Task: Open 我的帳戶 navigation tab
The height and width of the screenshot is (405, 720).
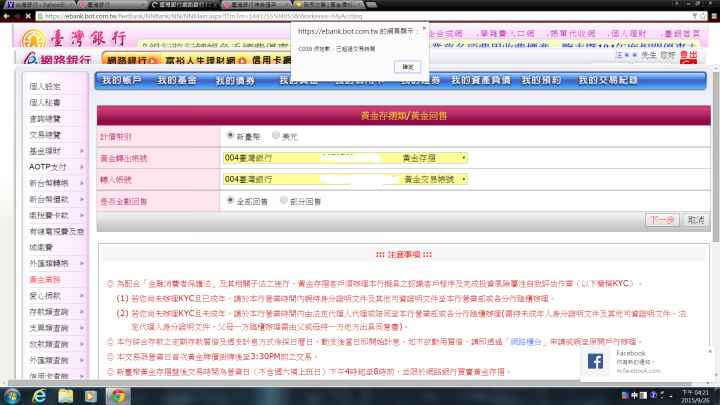Action: coord(121,80)
